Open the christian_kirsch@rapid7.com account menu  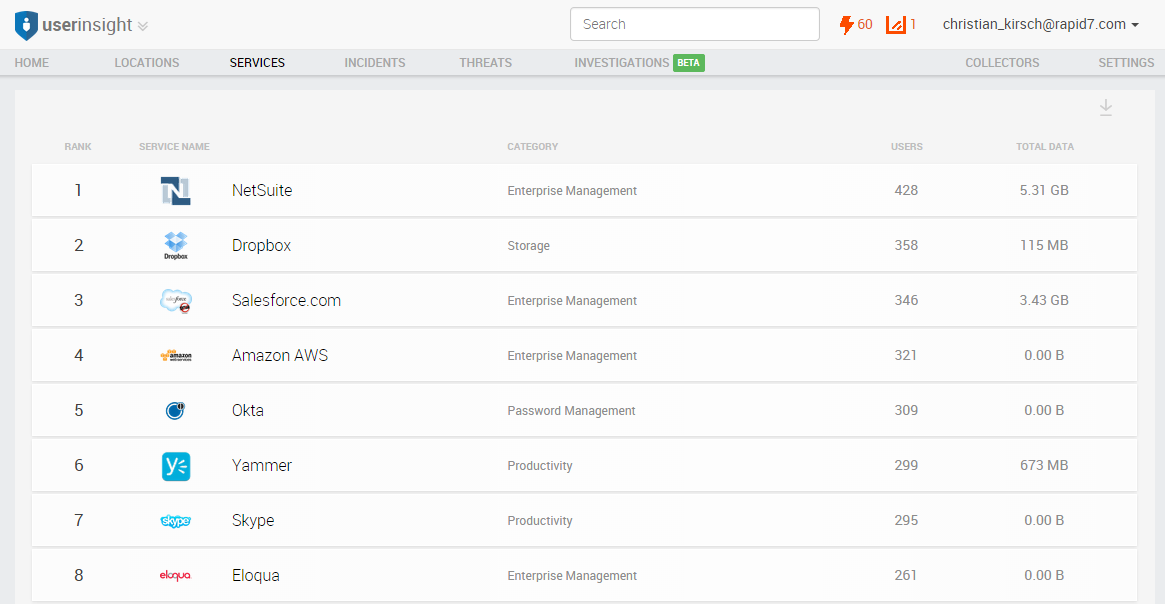pyautogui.click(x=1040, y=25)
